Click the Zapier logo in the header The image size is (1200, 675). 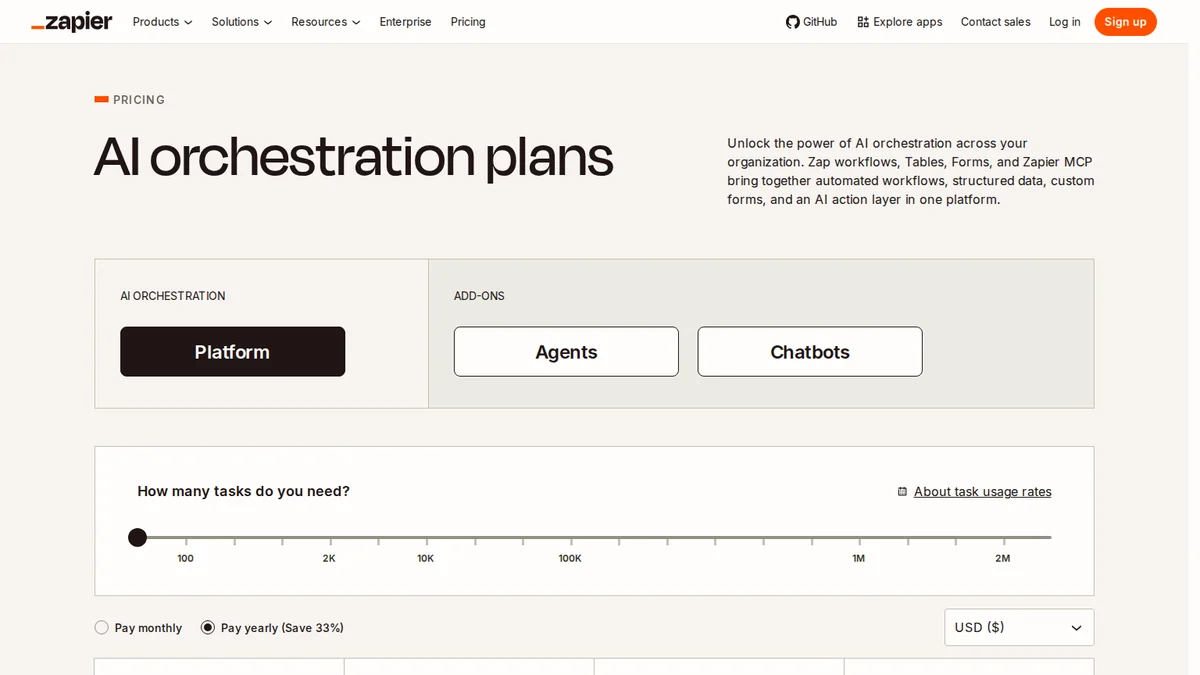tap(72, 22)
